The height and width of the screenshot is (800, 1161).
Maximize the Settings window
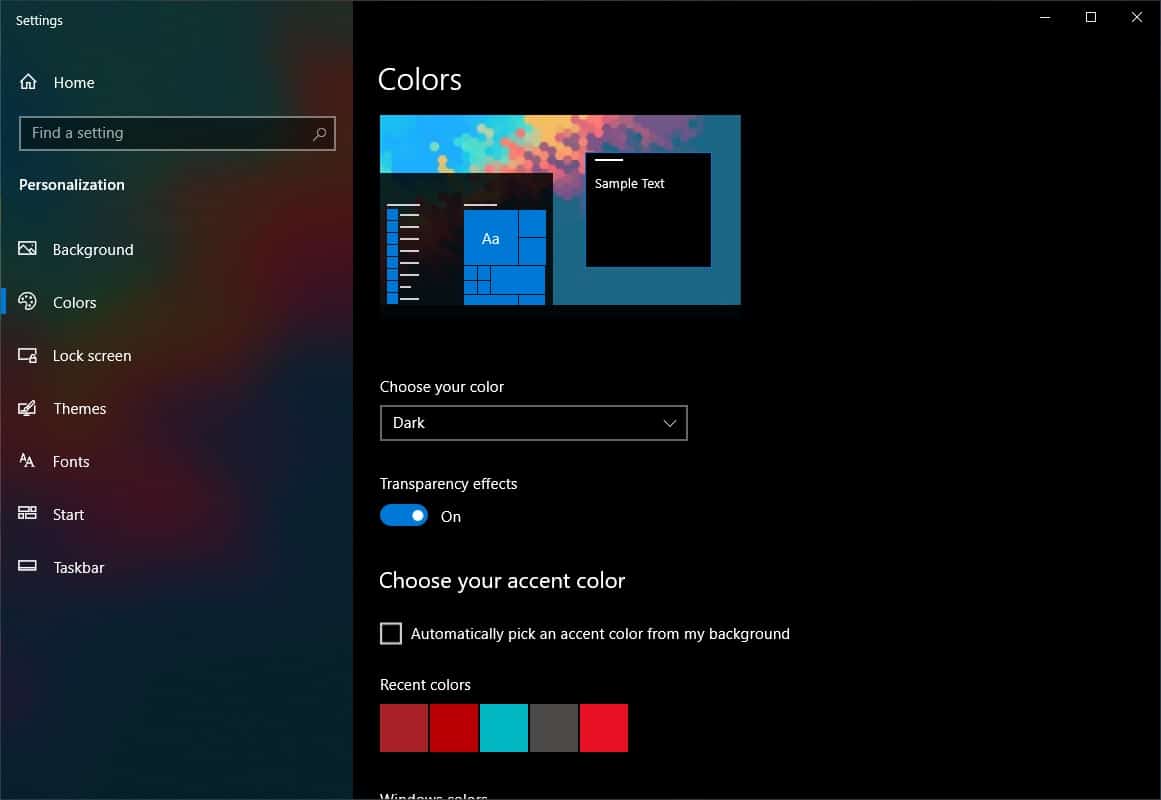click(1091, 17)
